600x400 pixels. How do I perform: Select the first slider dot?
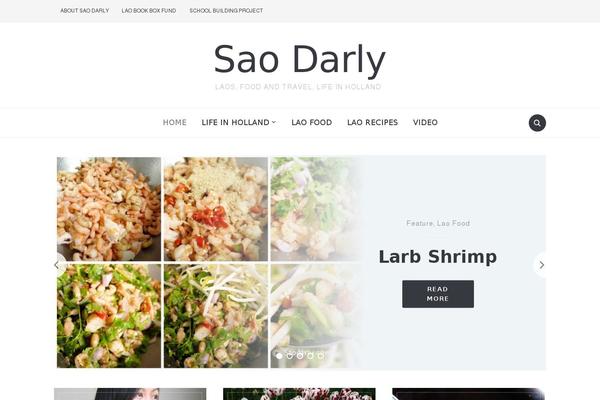coord(279,356)
